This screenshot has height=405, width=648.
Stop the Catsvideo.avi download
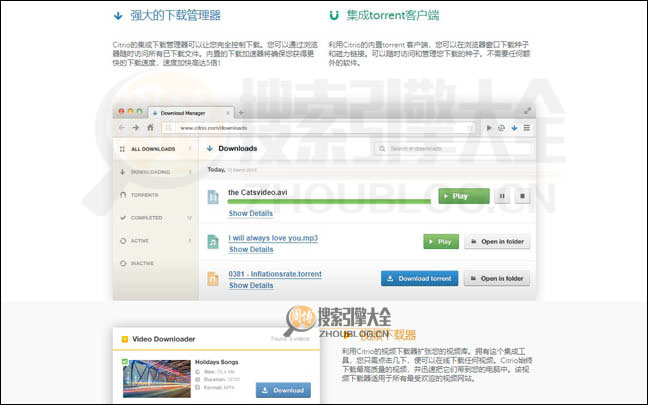click(x=522, y=196)
